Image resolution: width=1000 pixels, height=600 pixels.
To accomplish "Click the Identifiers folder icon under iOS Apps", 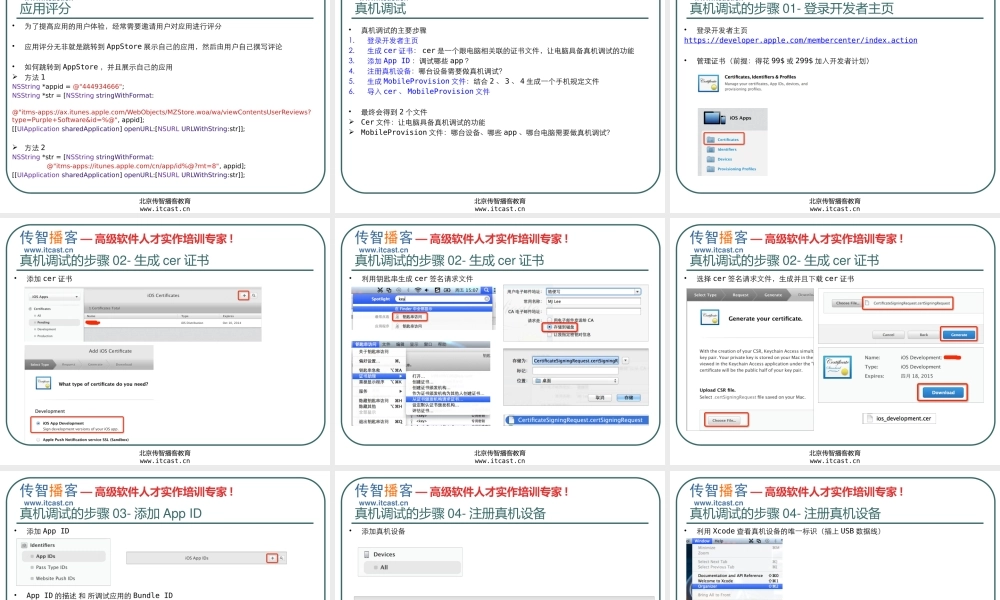I will pos(709,149).
